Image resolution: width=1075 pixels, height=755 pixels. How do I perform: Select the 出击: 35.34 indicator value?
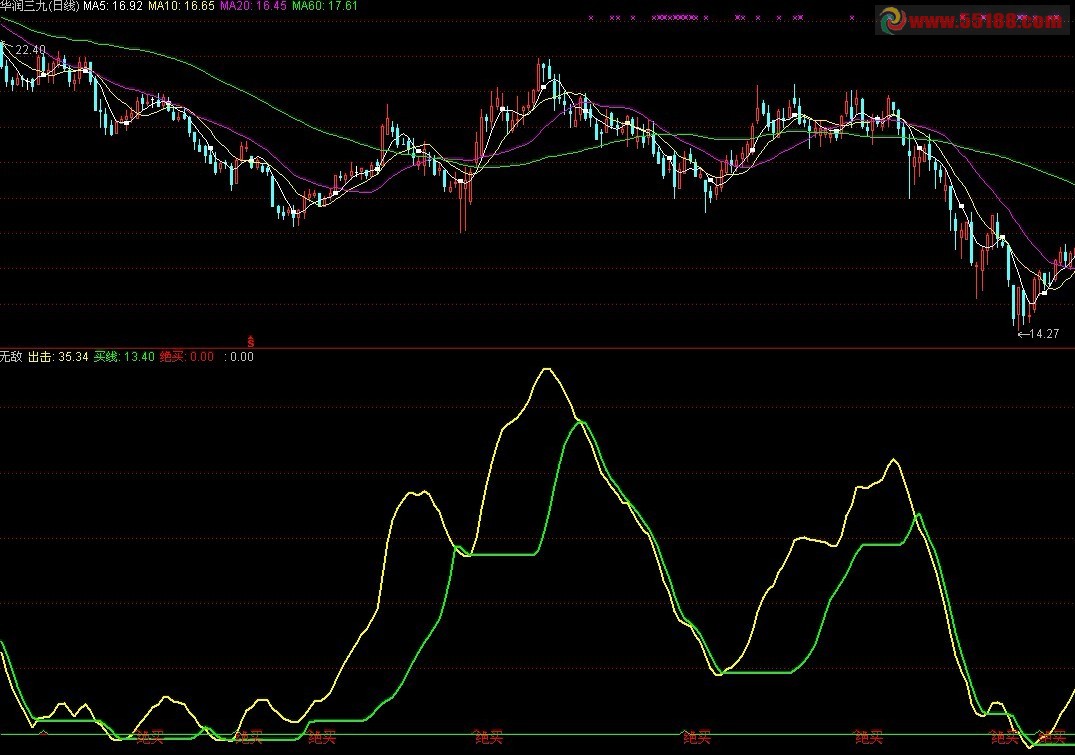[58, 356]
